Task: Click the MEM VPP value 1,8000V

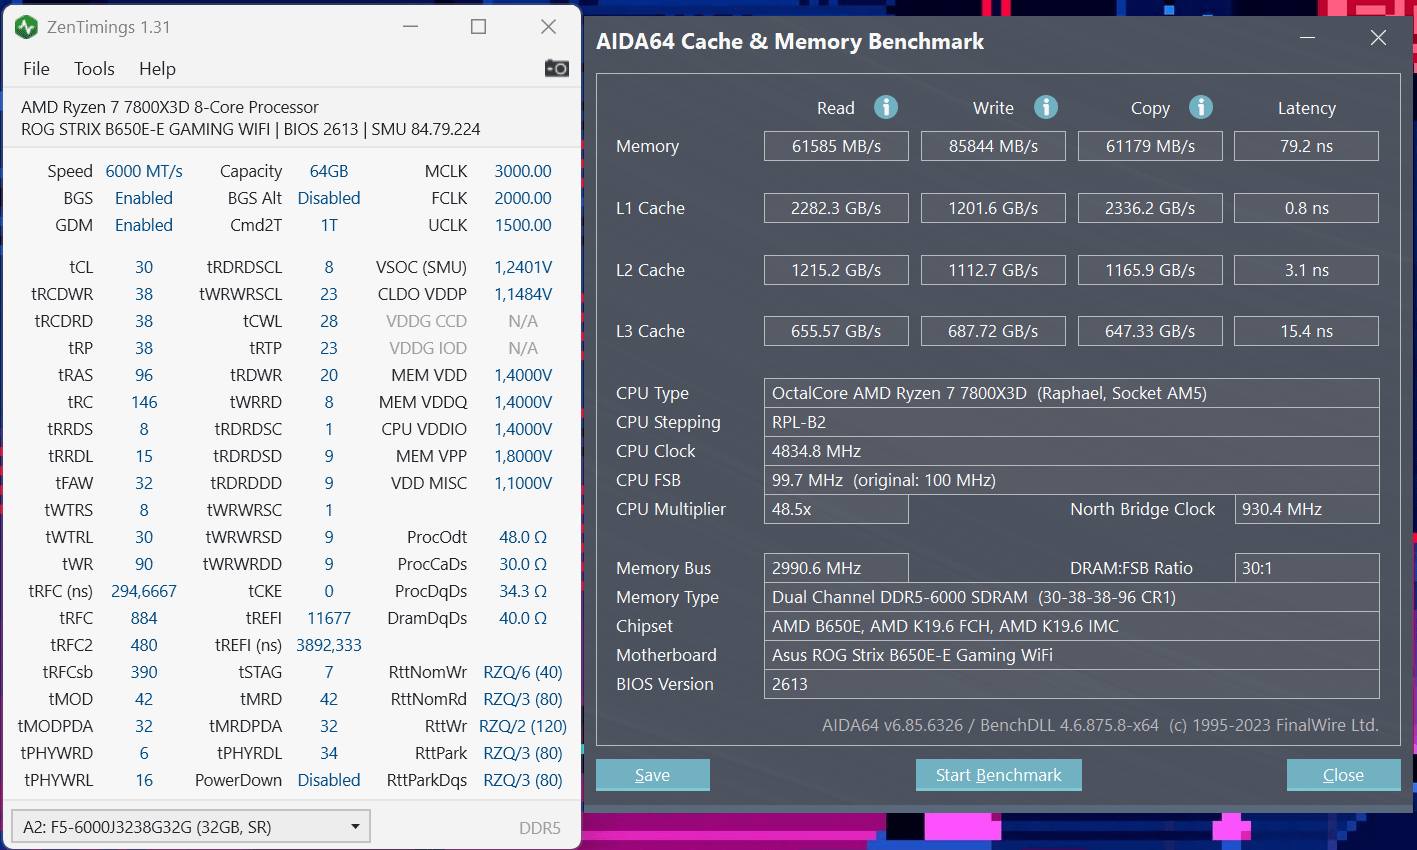Action: click(x=523, y=456)
